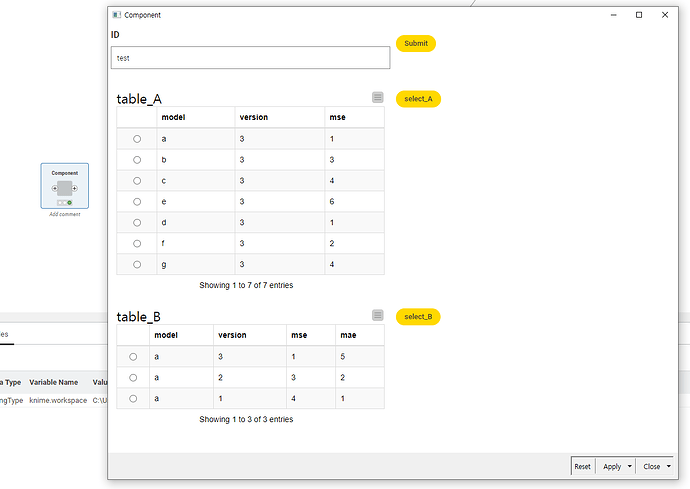This screenshot has height=489, width=690.
Task: Click the Reset button
Action: pyautogui.click(x=582, y=467)
